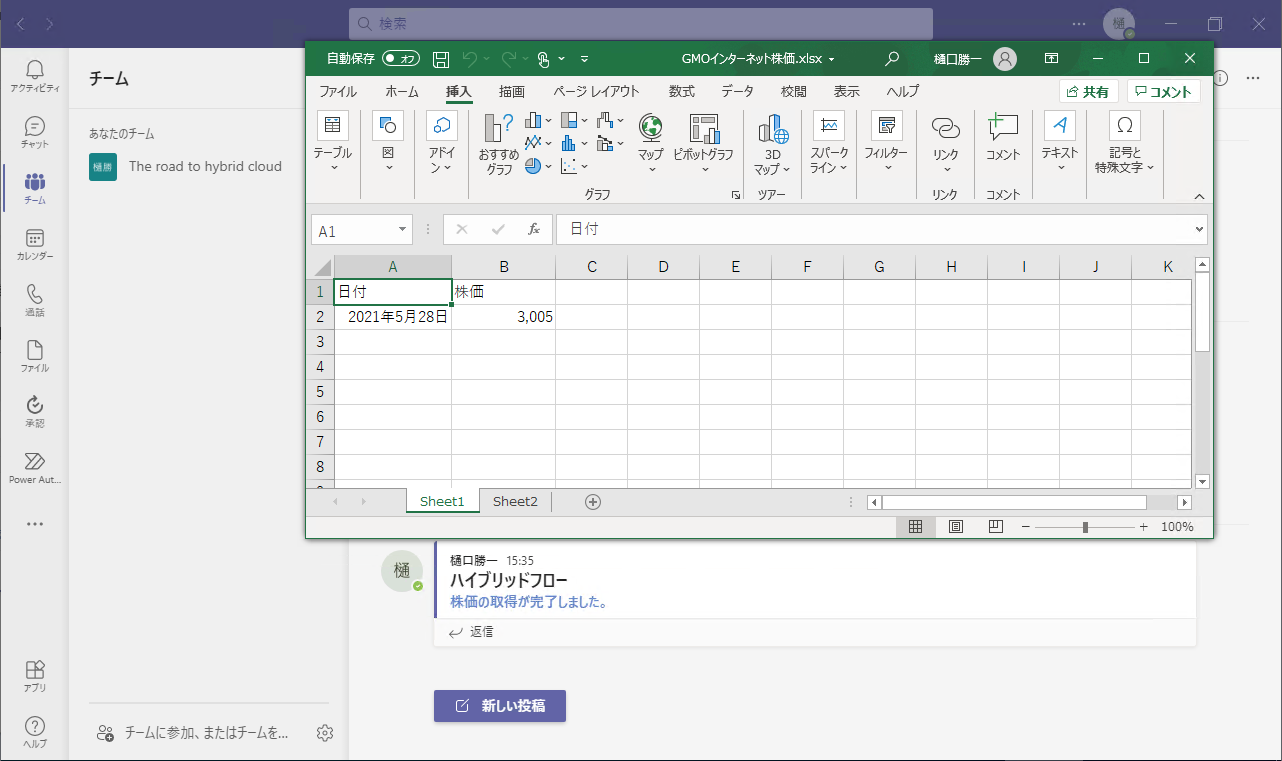Screen dimensions: 1282x761
Task: Open Apps (アプリ) in Teams sidebar
Action: coord(35,676)
